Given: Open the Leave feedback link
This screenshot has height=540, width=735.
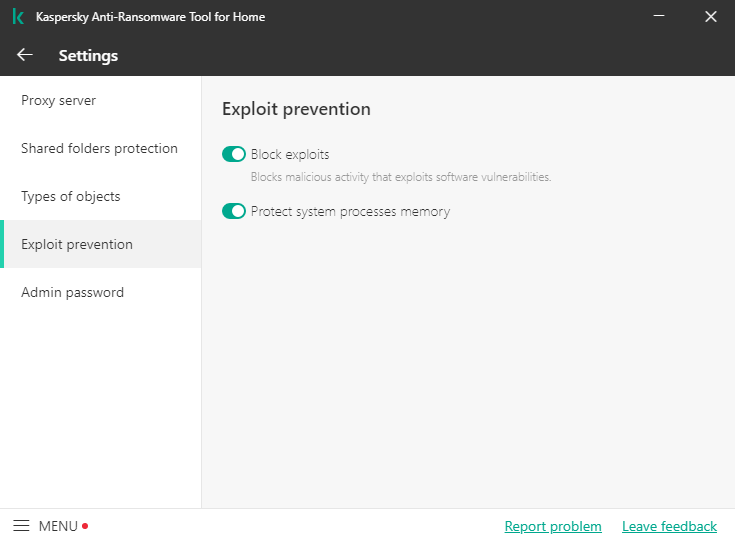Looking at the screenshot, I should [x=669, y=526].
